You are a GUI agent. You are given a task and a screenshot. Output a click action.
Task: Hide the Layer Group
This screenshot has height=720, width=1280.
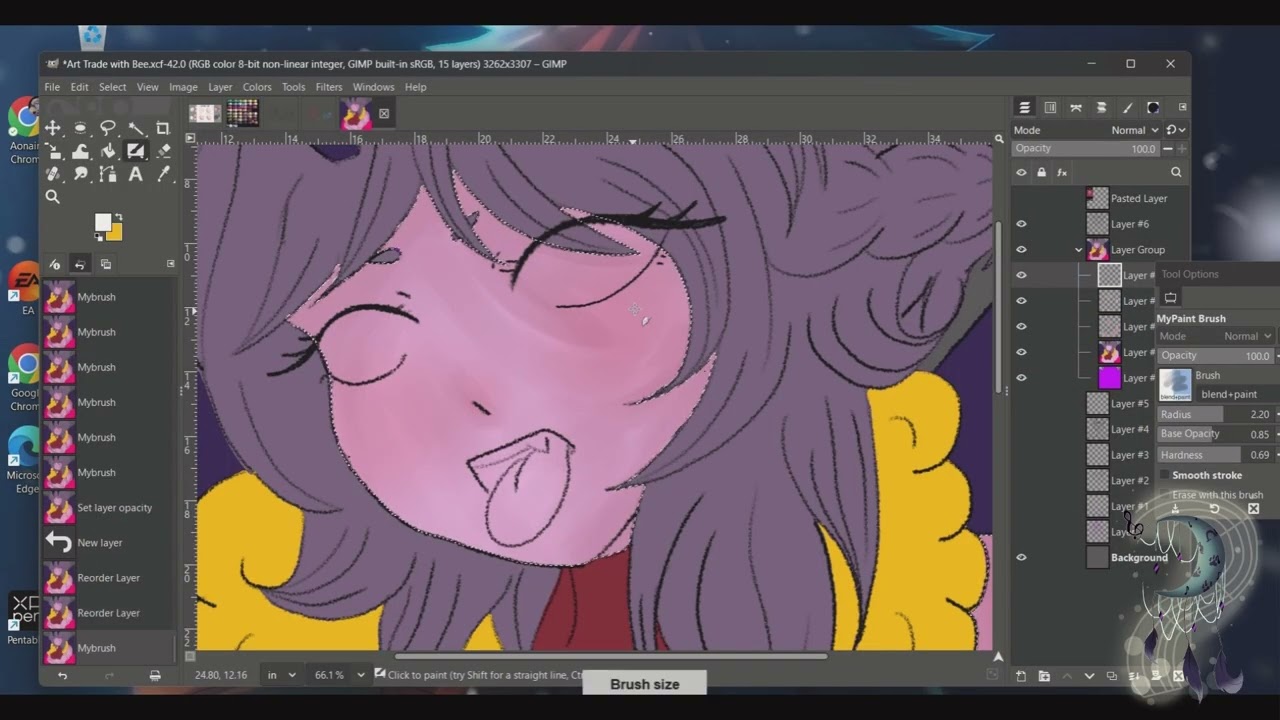pos(1021,250)
